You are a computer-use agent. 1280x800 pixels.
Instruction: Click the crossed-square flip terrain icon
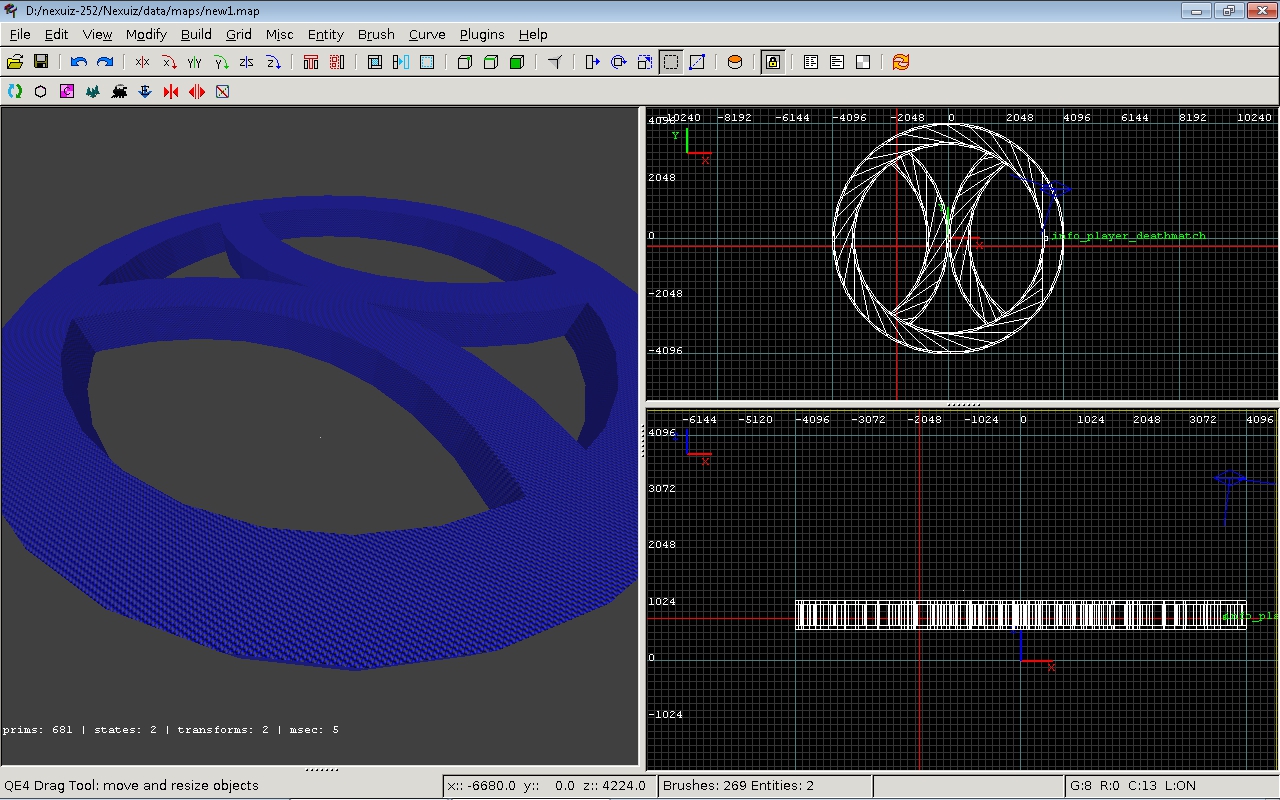[223, 91]
